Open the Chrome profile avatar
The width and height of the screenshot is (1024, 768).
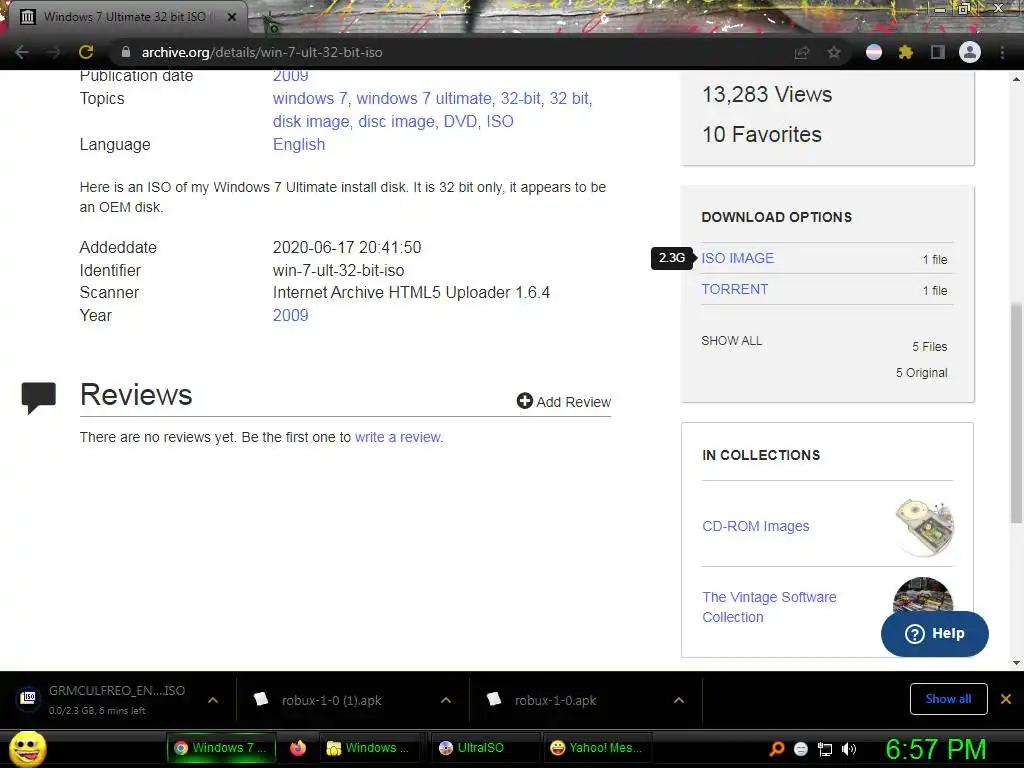point(970,52)
